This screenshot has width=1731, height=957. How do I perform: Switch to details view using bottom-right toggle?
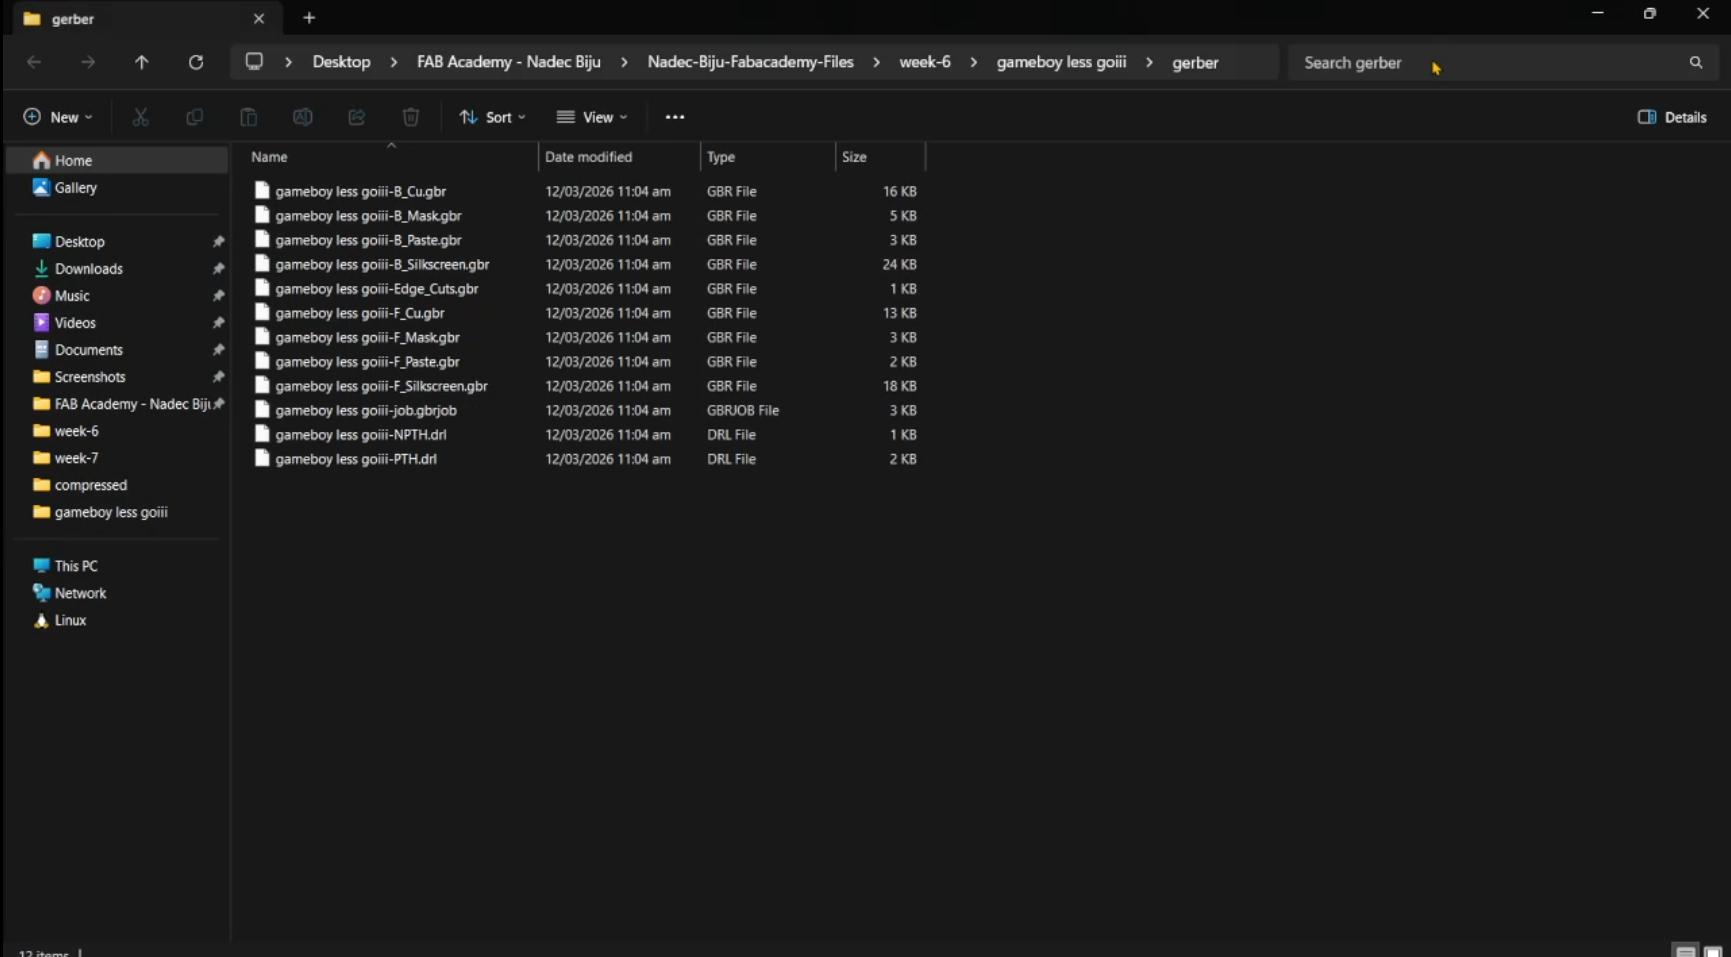click(1685, 948)
